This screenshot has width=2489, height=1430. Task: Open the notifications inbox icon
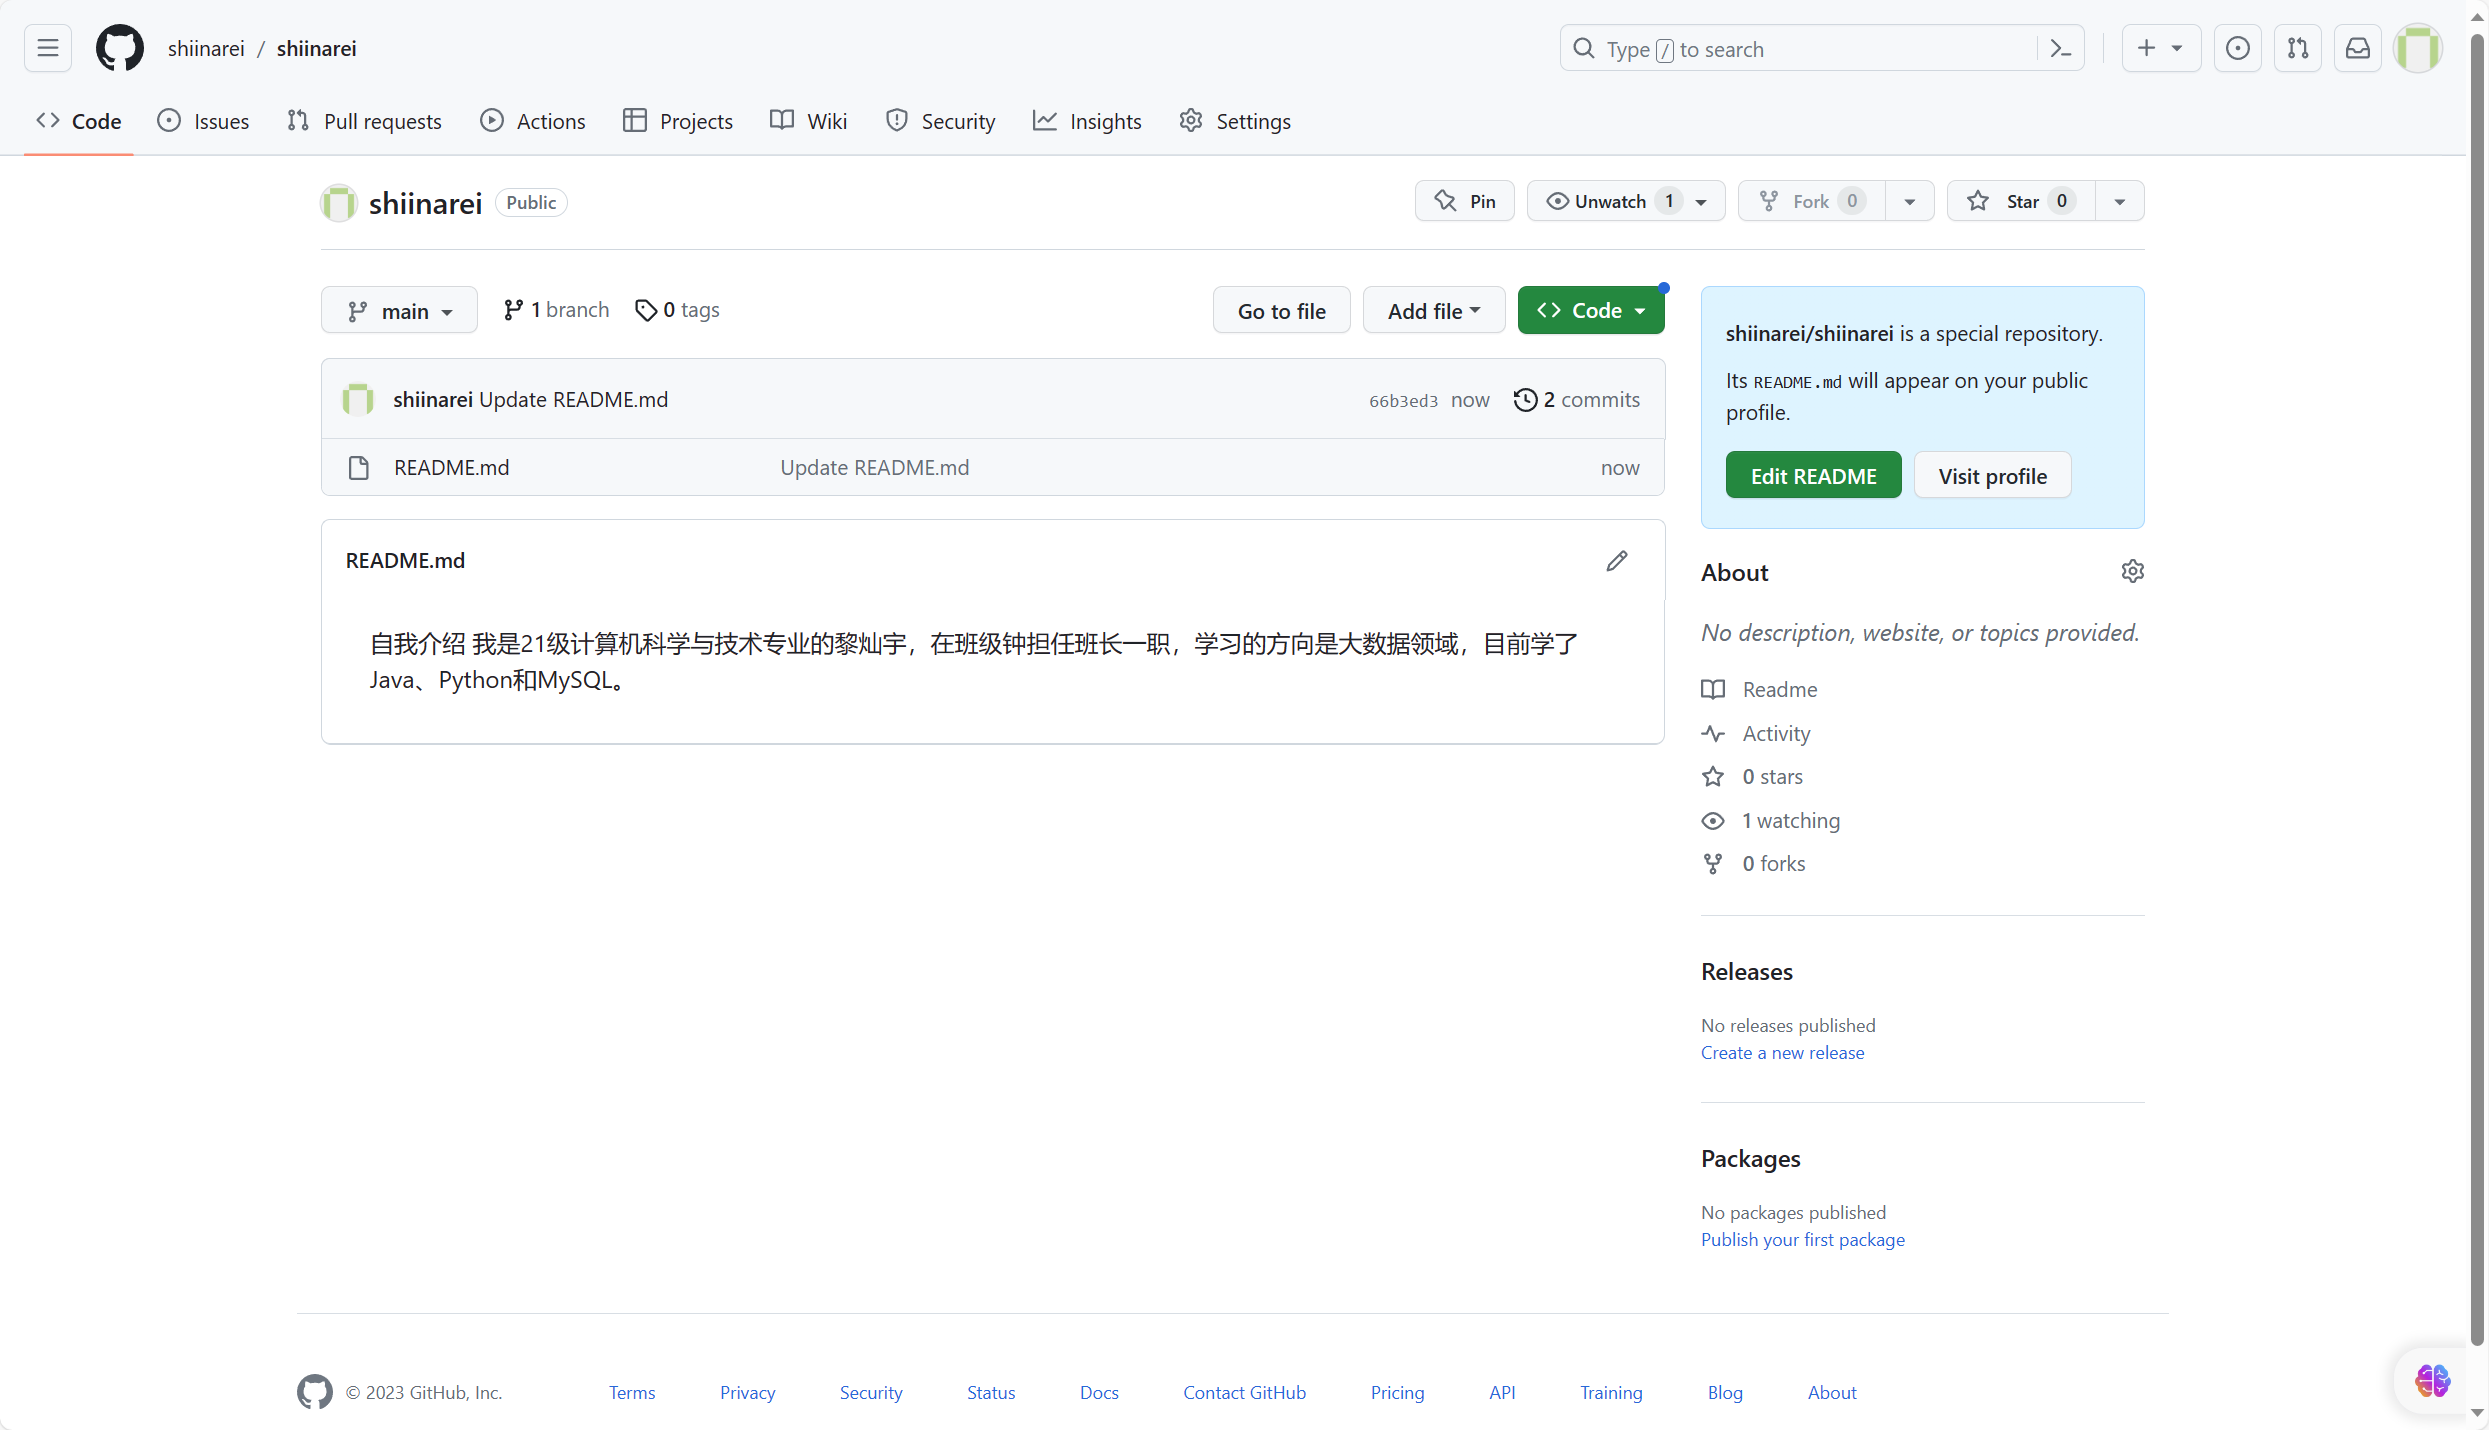2357,48
